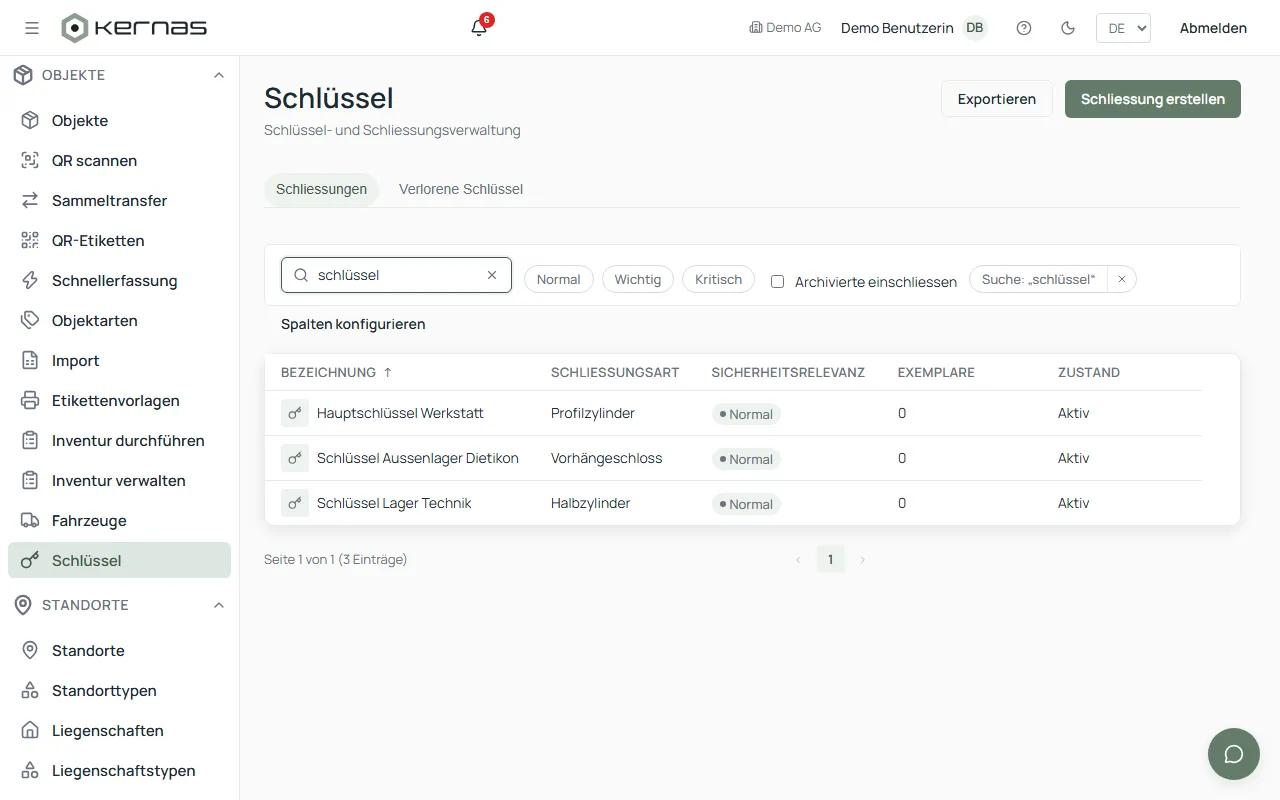Clear the search input text
The image size is (1280, 800).
coord(492,275)
